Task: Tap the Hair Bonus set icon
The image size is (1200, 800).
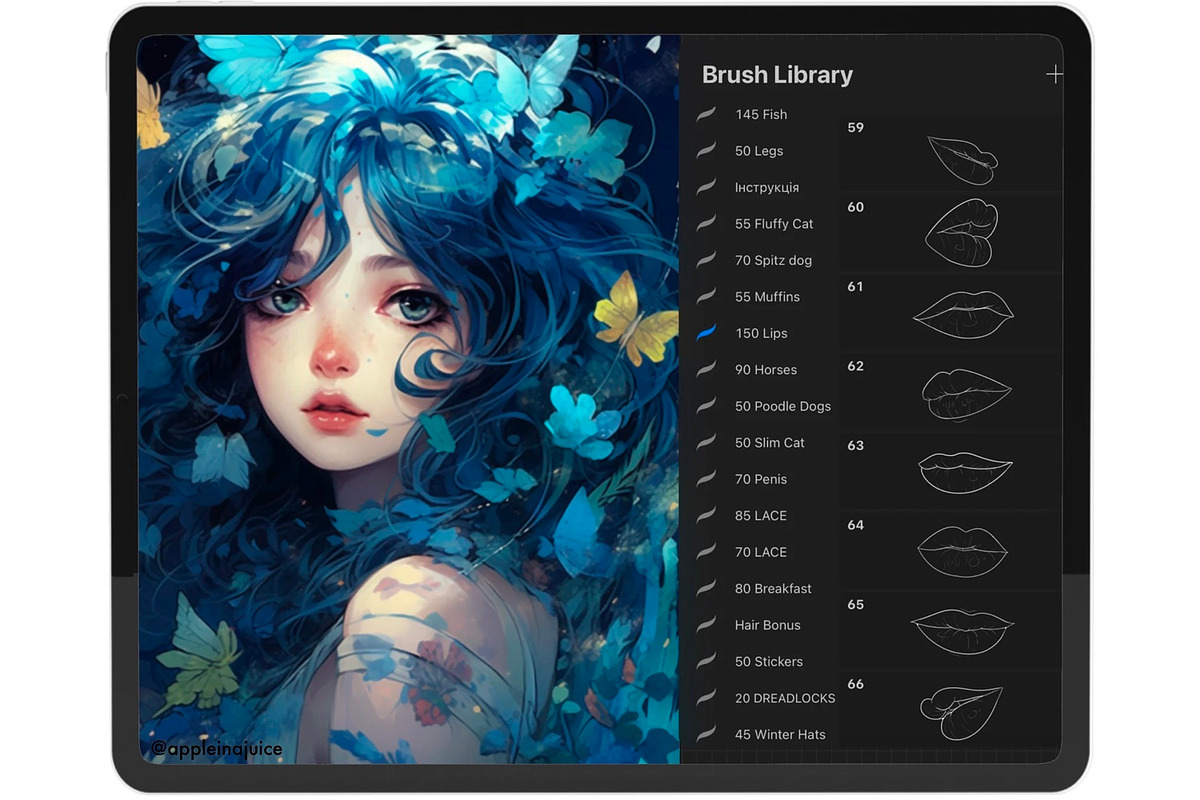Action: click(707, 625)
